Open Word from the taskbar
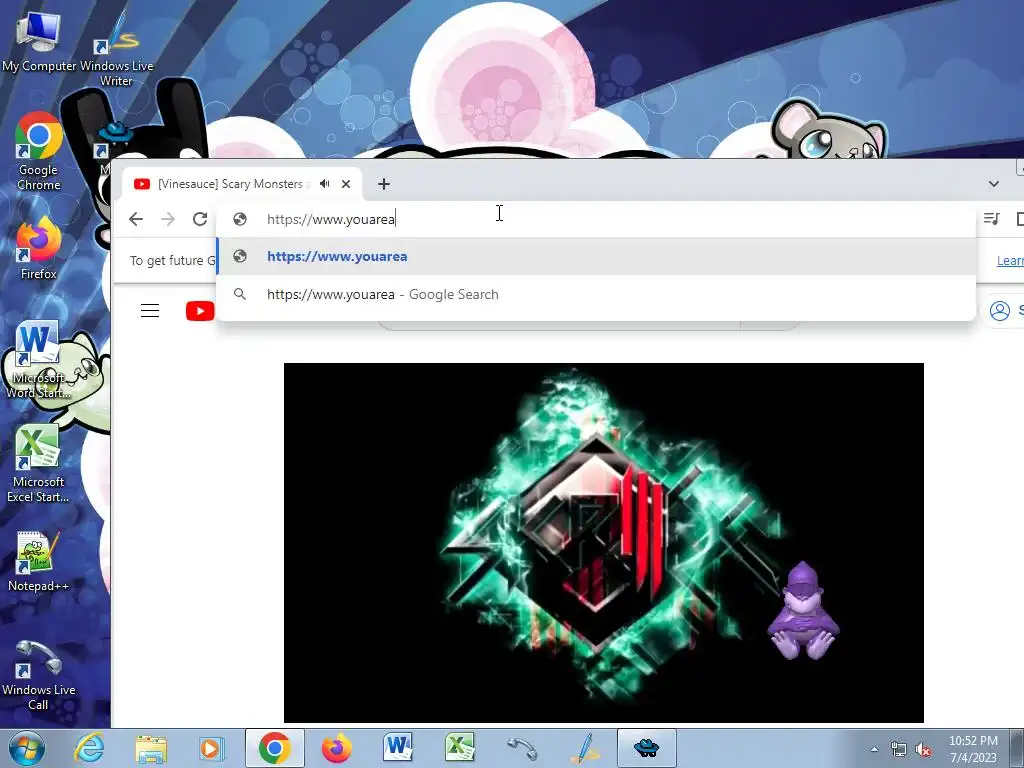The width and height of the screenshot is (1024, 768). pyautogui.click(x=398, y=748)
